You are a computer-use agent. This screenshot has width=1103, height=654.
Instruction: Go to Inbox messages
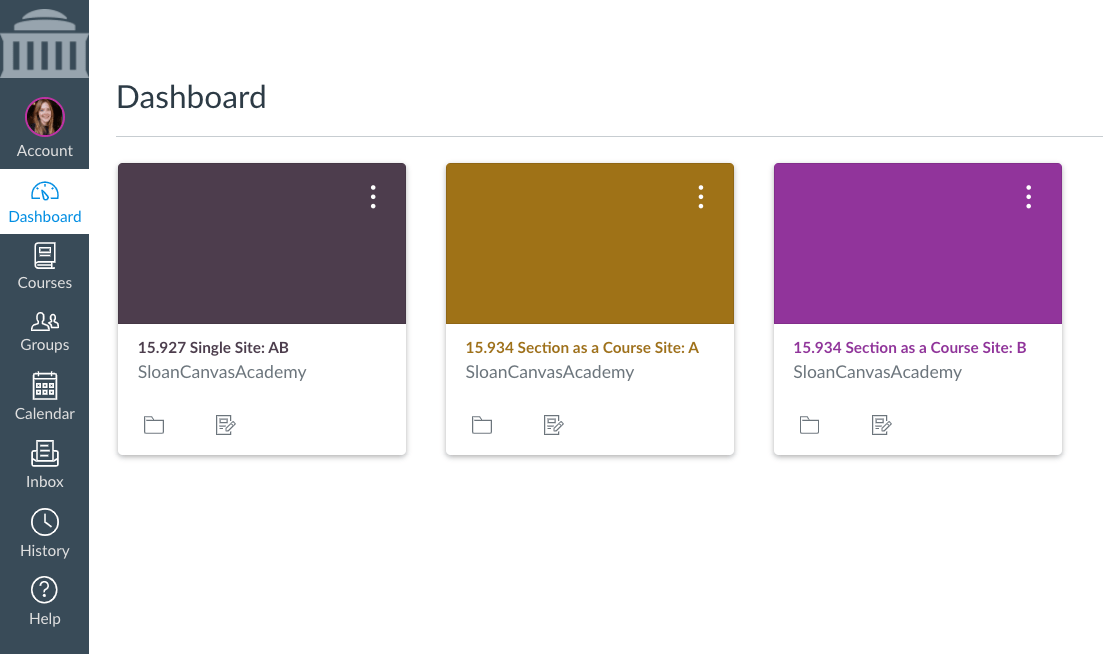pyautogui.click(x=44, y=465)
